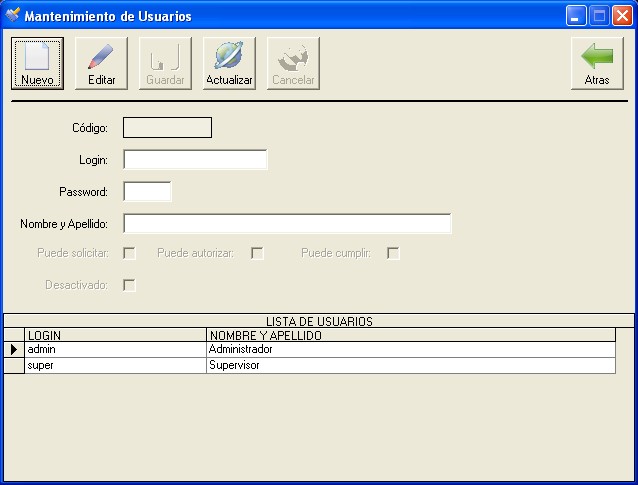Select the super login cell

coord(116,365)
